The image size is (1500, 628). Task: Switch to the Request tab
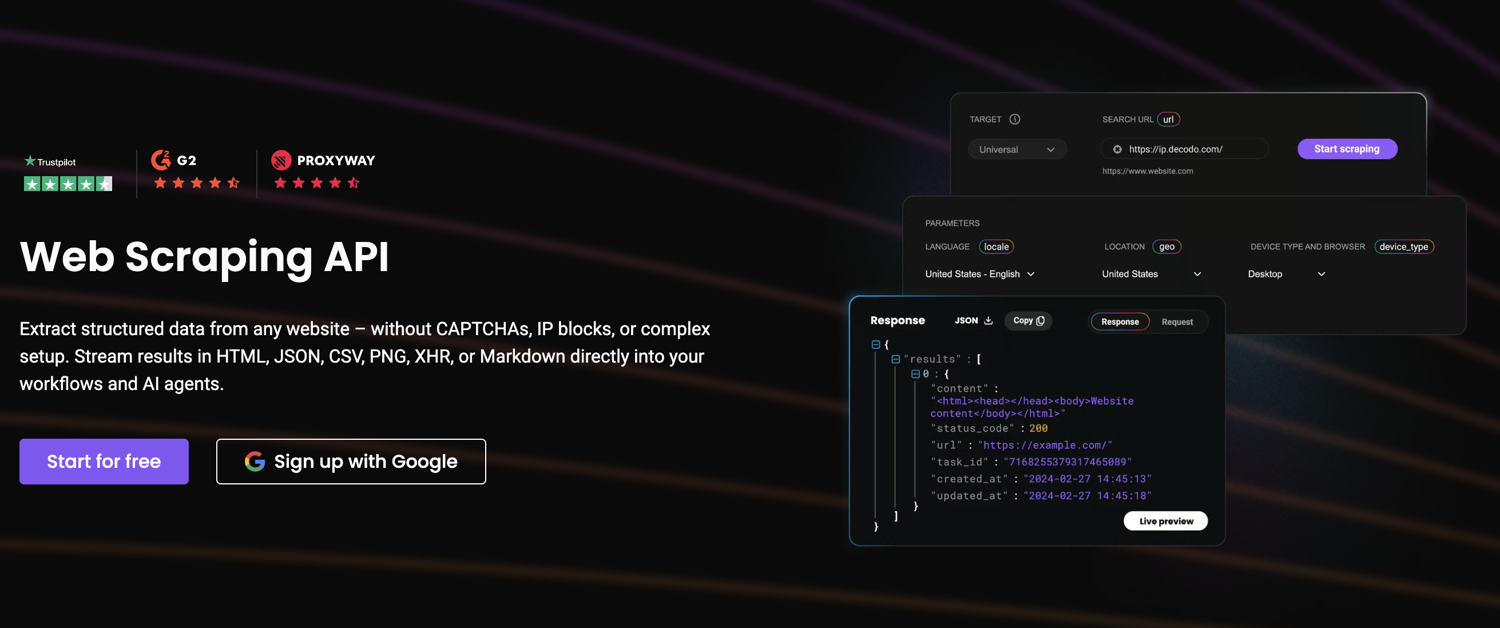click(x=1177, y=322)
